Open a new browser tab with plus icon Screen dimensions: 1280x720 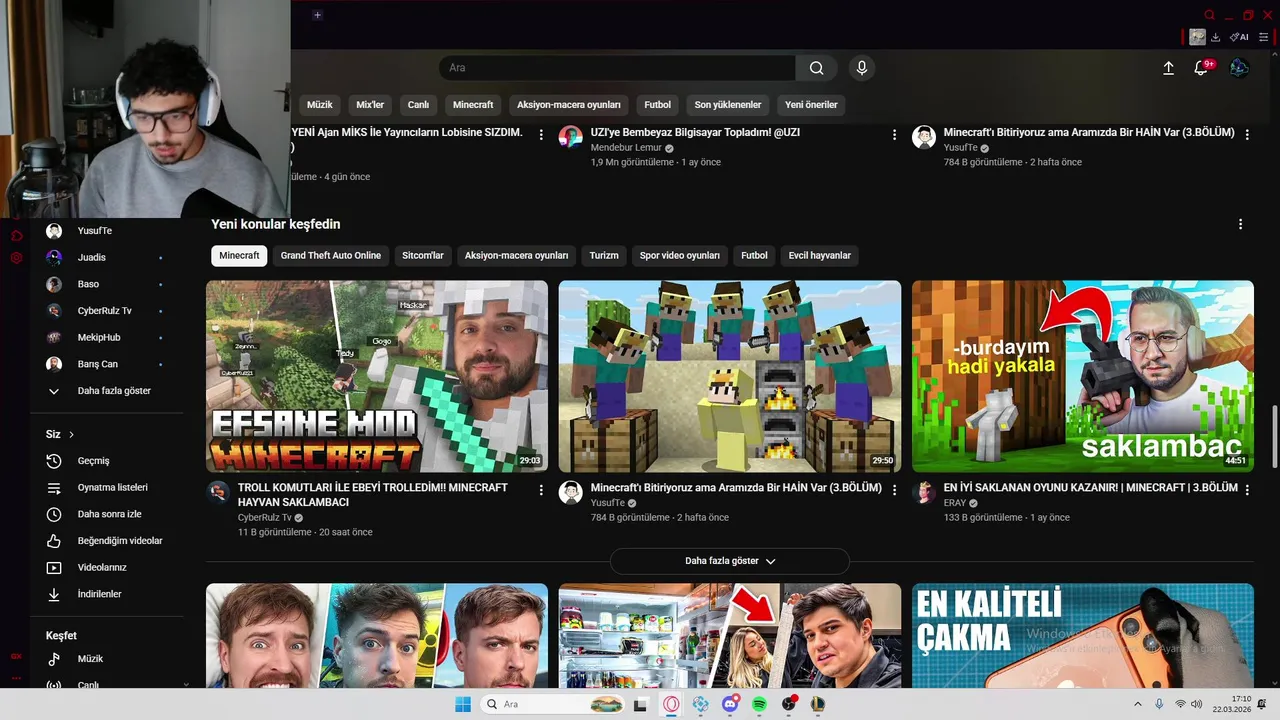pos(317,15)
